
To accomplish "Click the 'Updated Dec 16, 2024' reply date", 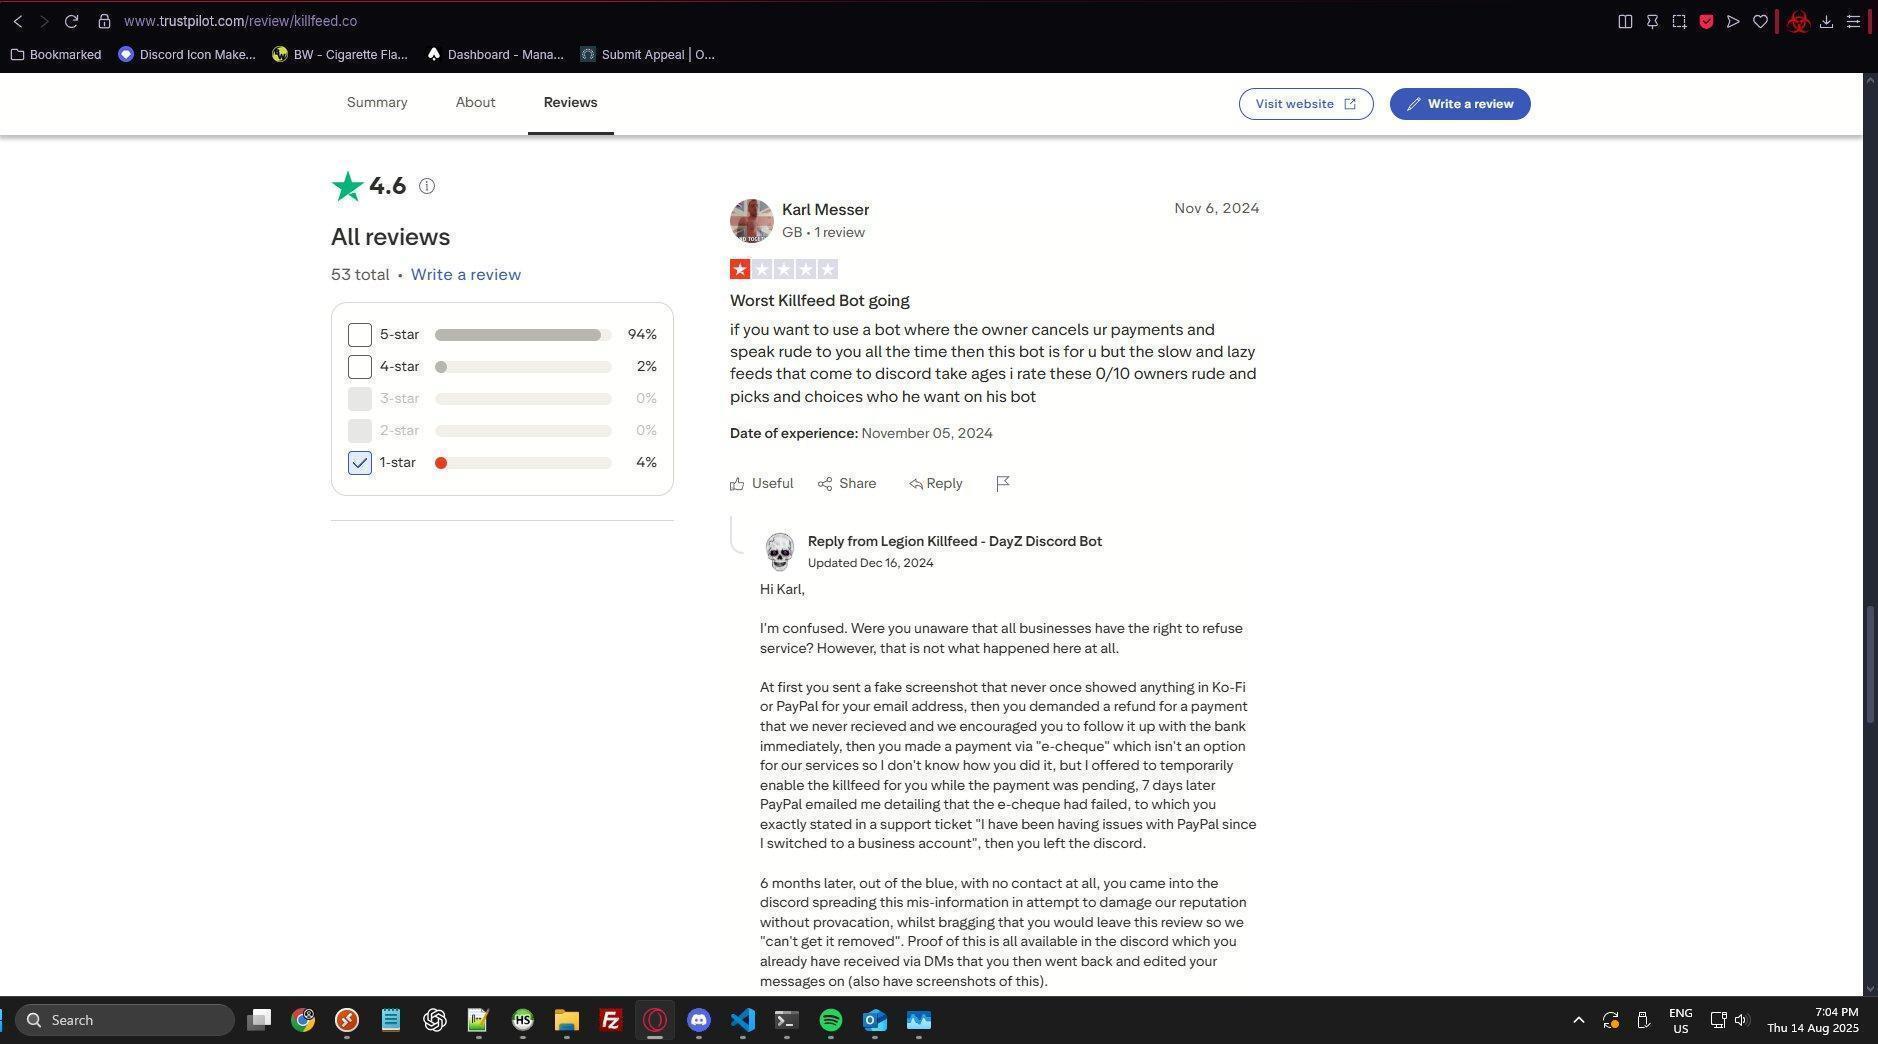I will click(871, 563).
